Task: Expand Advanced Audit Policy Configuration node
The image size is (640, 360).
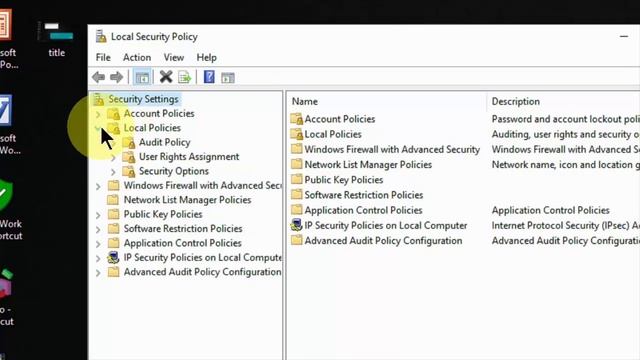Action: click(98, 273)
